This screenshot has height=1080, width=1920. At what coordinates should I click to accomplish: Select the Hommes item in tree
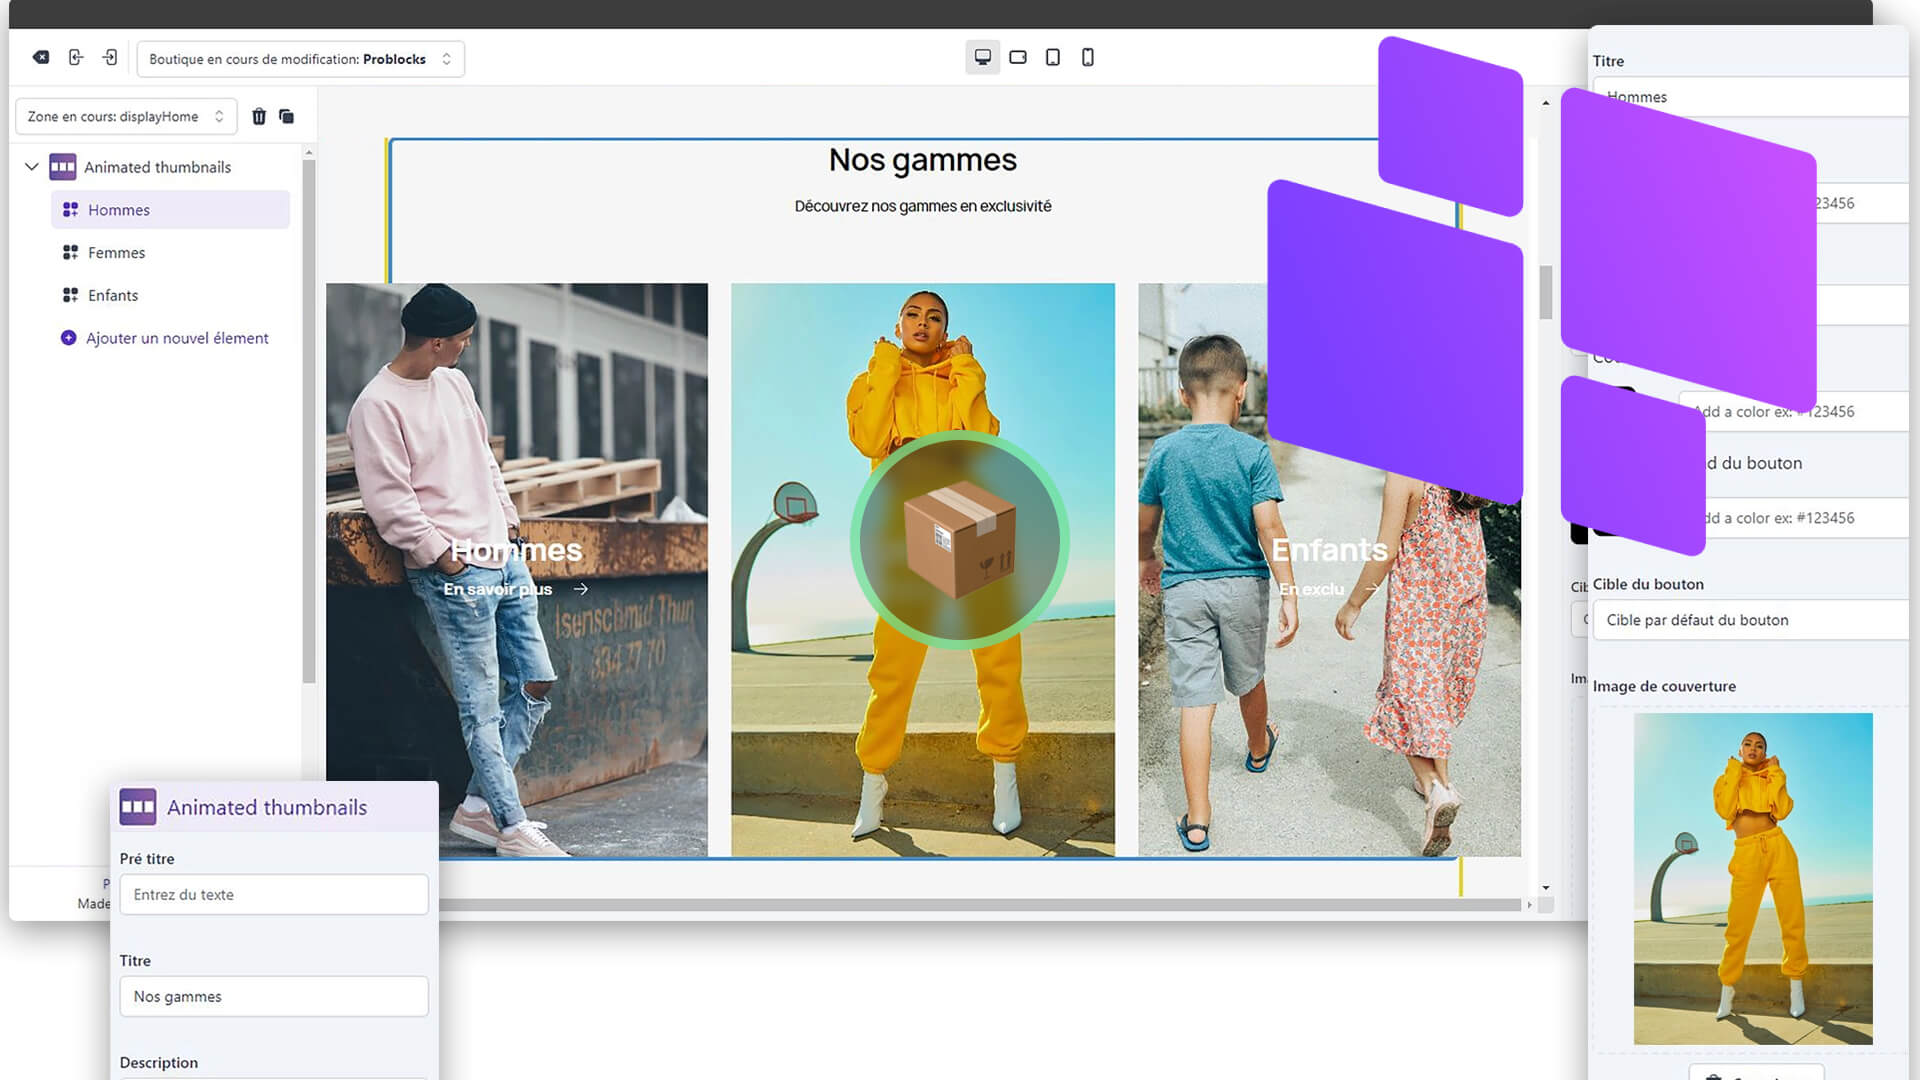click(x=170, y=210)
